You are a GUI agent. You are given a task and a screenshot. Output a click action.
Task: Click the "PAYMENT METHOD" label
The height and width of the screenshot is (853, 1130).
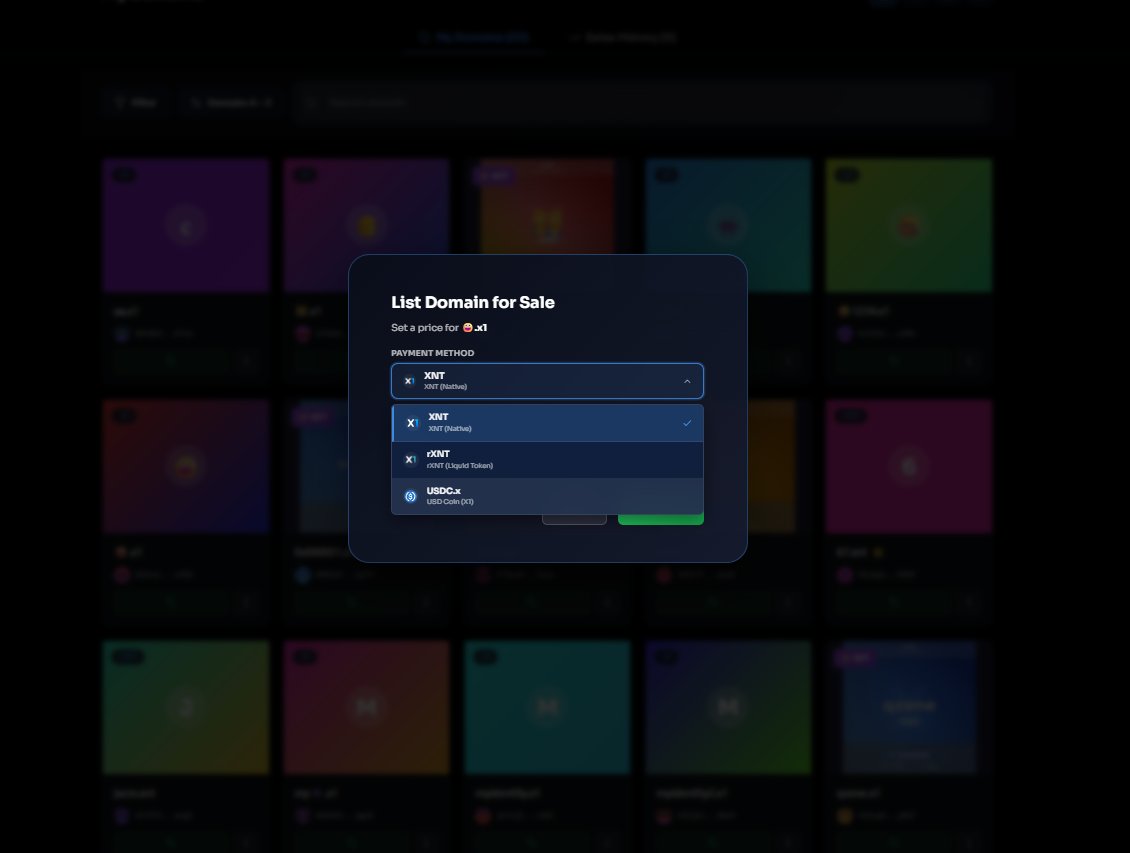pos(432,353)
